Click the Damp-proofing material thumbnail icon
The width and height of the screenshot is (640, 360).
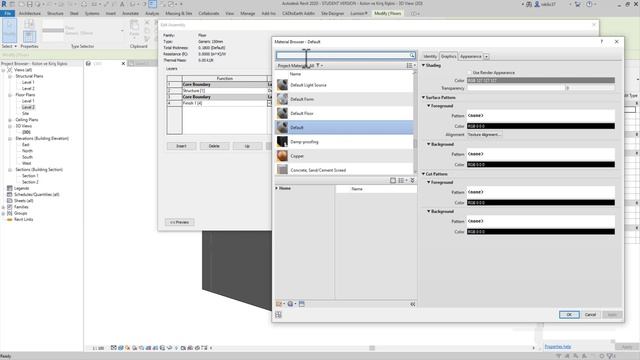pyautogui.click(x=282, y=142)
